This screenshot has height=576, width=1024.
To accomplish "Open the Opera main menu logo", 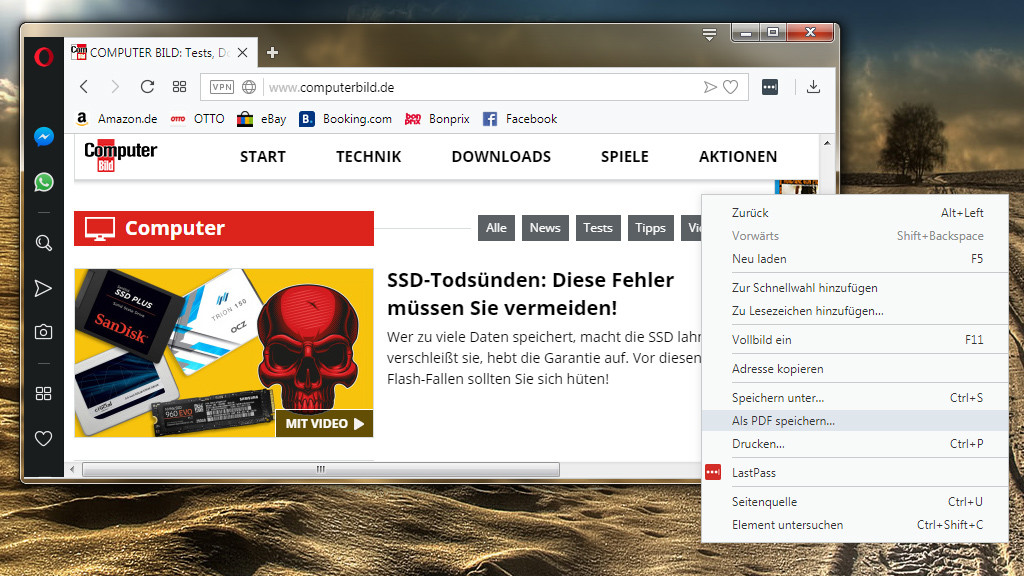I will 44,57.
